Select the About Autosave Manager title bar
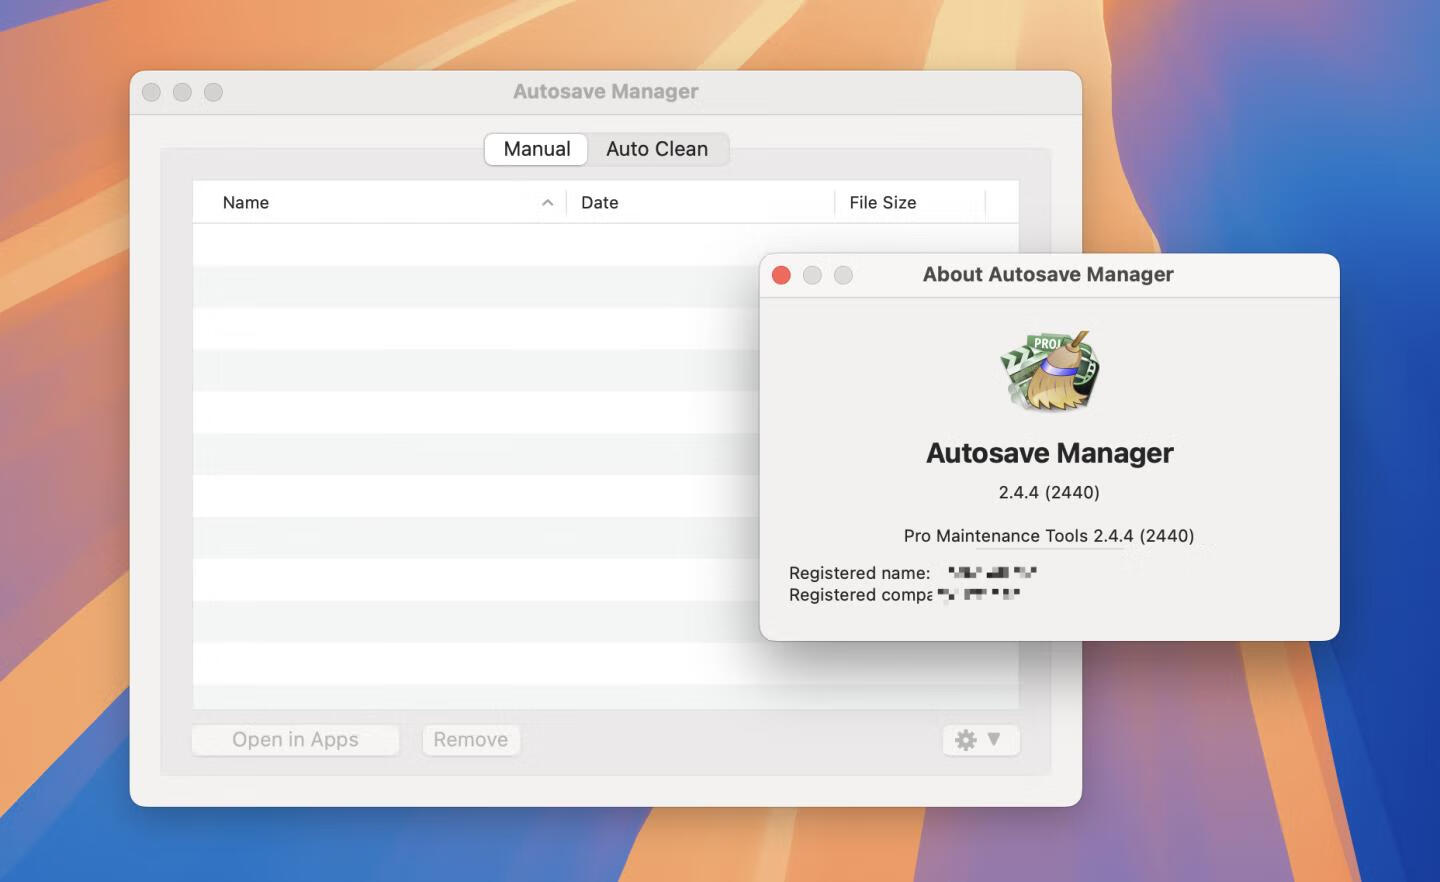Viewport: 1440px width, 882px height. coord(1046,274)
